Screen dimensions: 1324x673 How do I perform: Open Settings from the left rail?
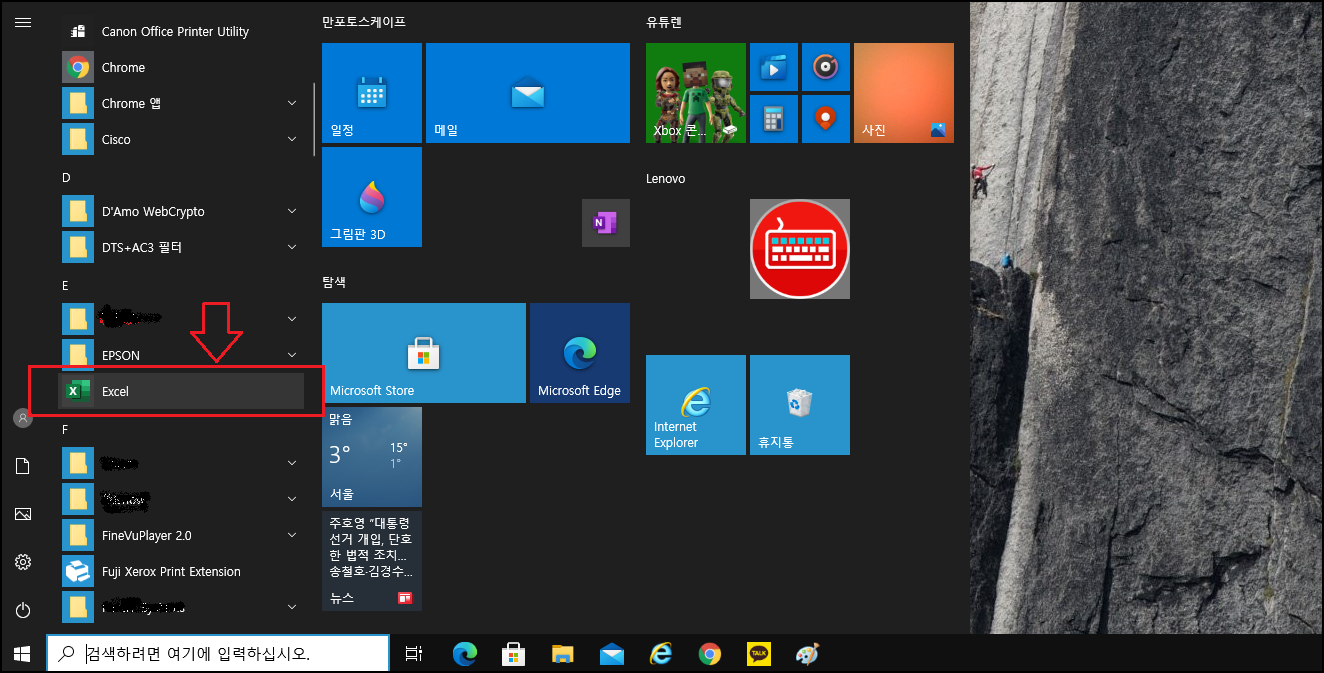click(x=23, y=562)
